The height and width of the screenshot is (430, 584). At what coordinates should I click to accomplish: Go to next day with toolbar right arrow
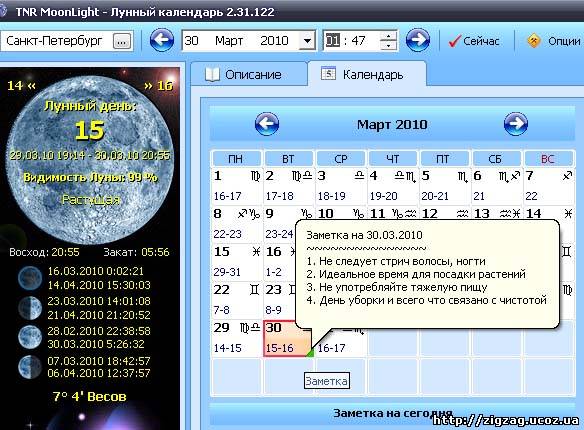pyautogui.click(x=418, y=40)
